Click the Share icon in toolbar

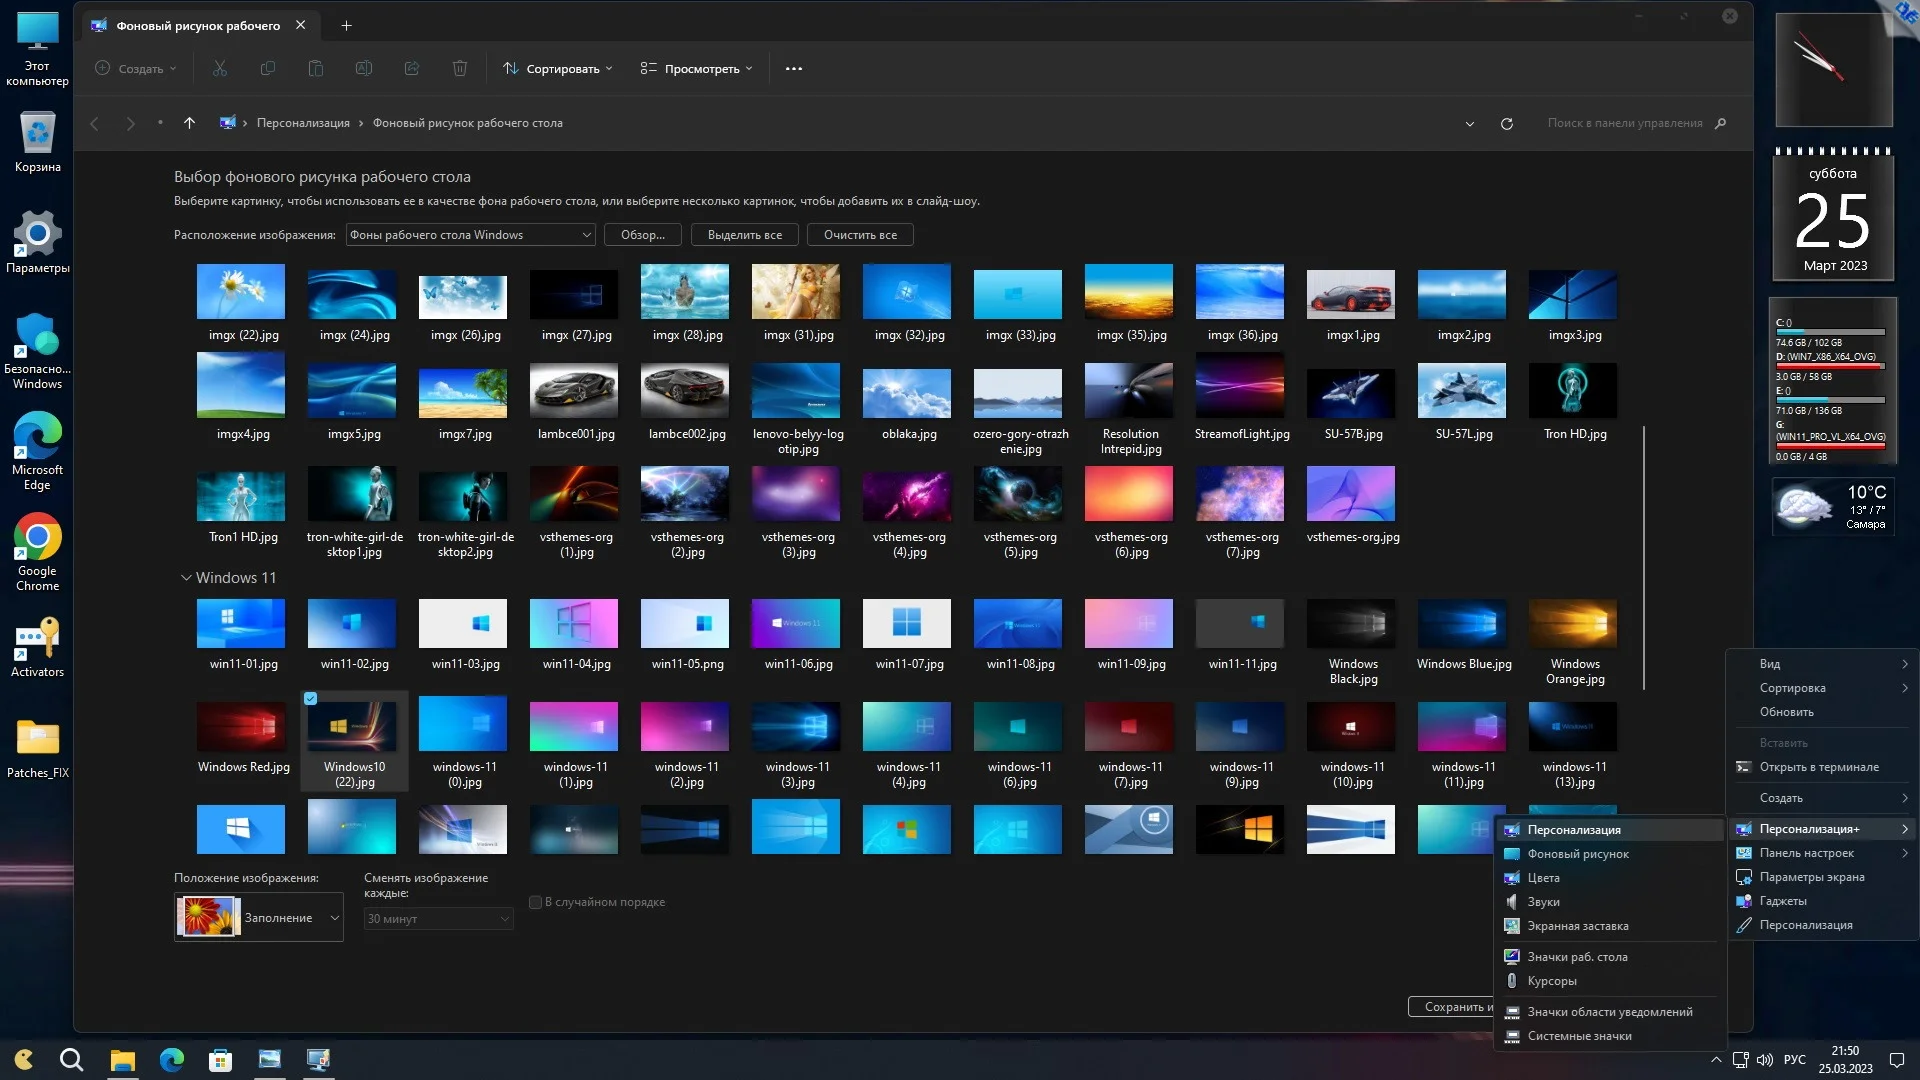tap(412, 68)
